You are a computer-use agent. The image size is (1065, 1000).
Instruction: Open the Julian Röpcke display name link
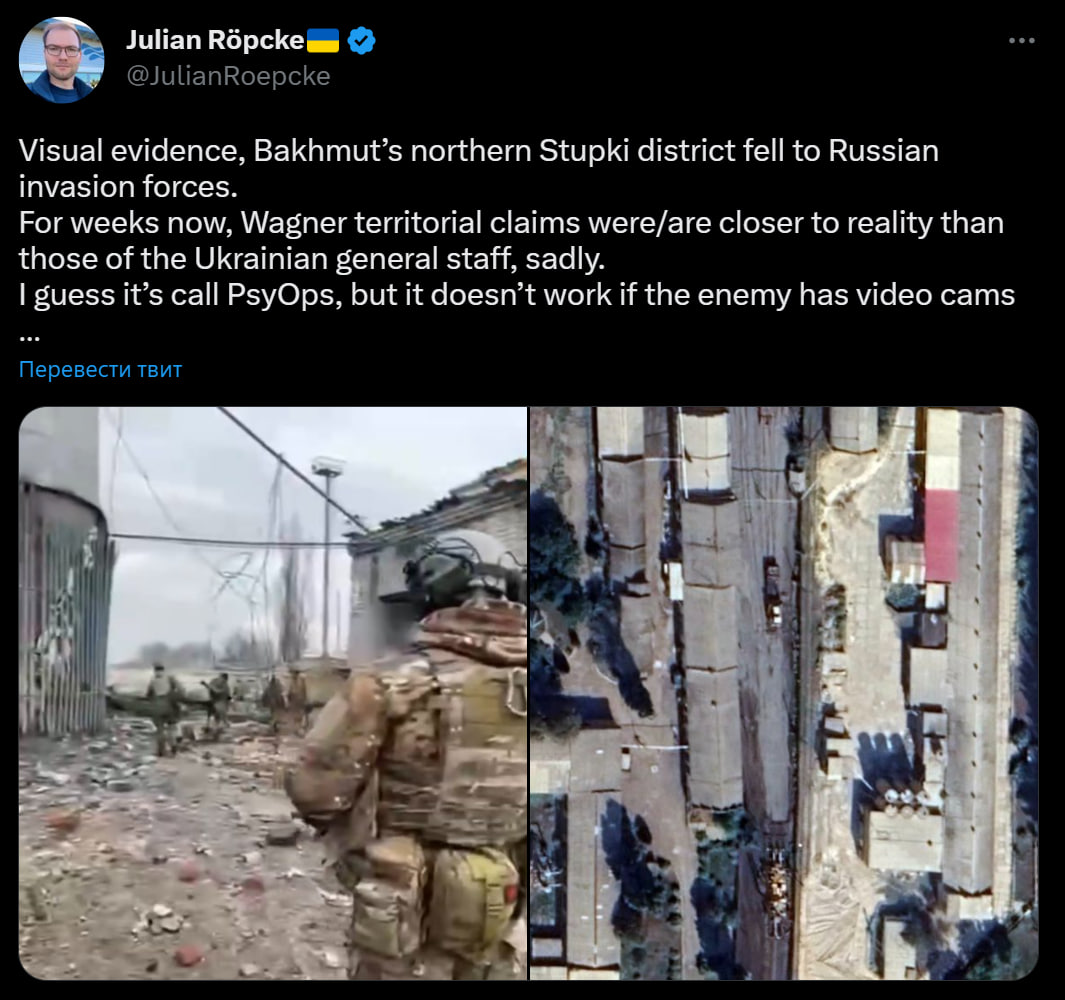215,41
